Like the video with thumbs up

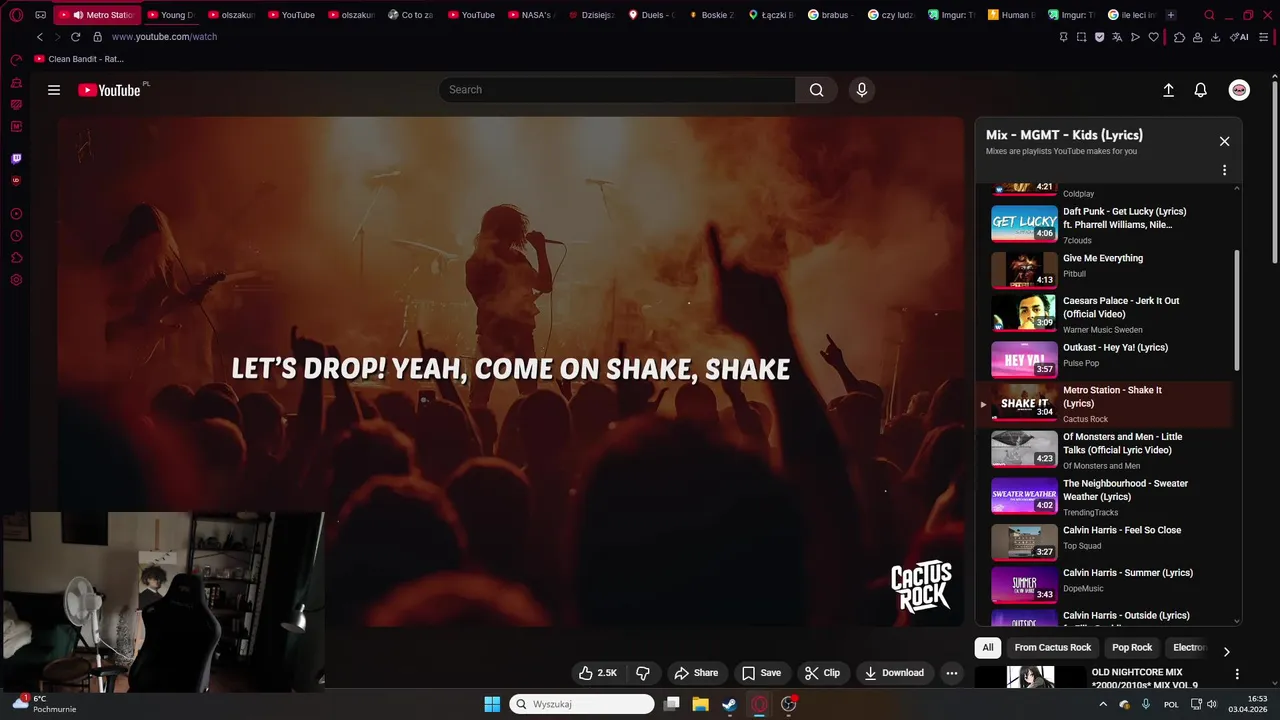[598, 673]
